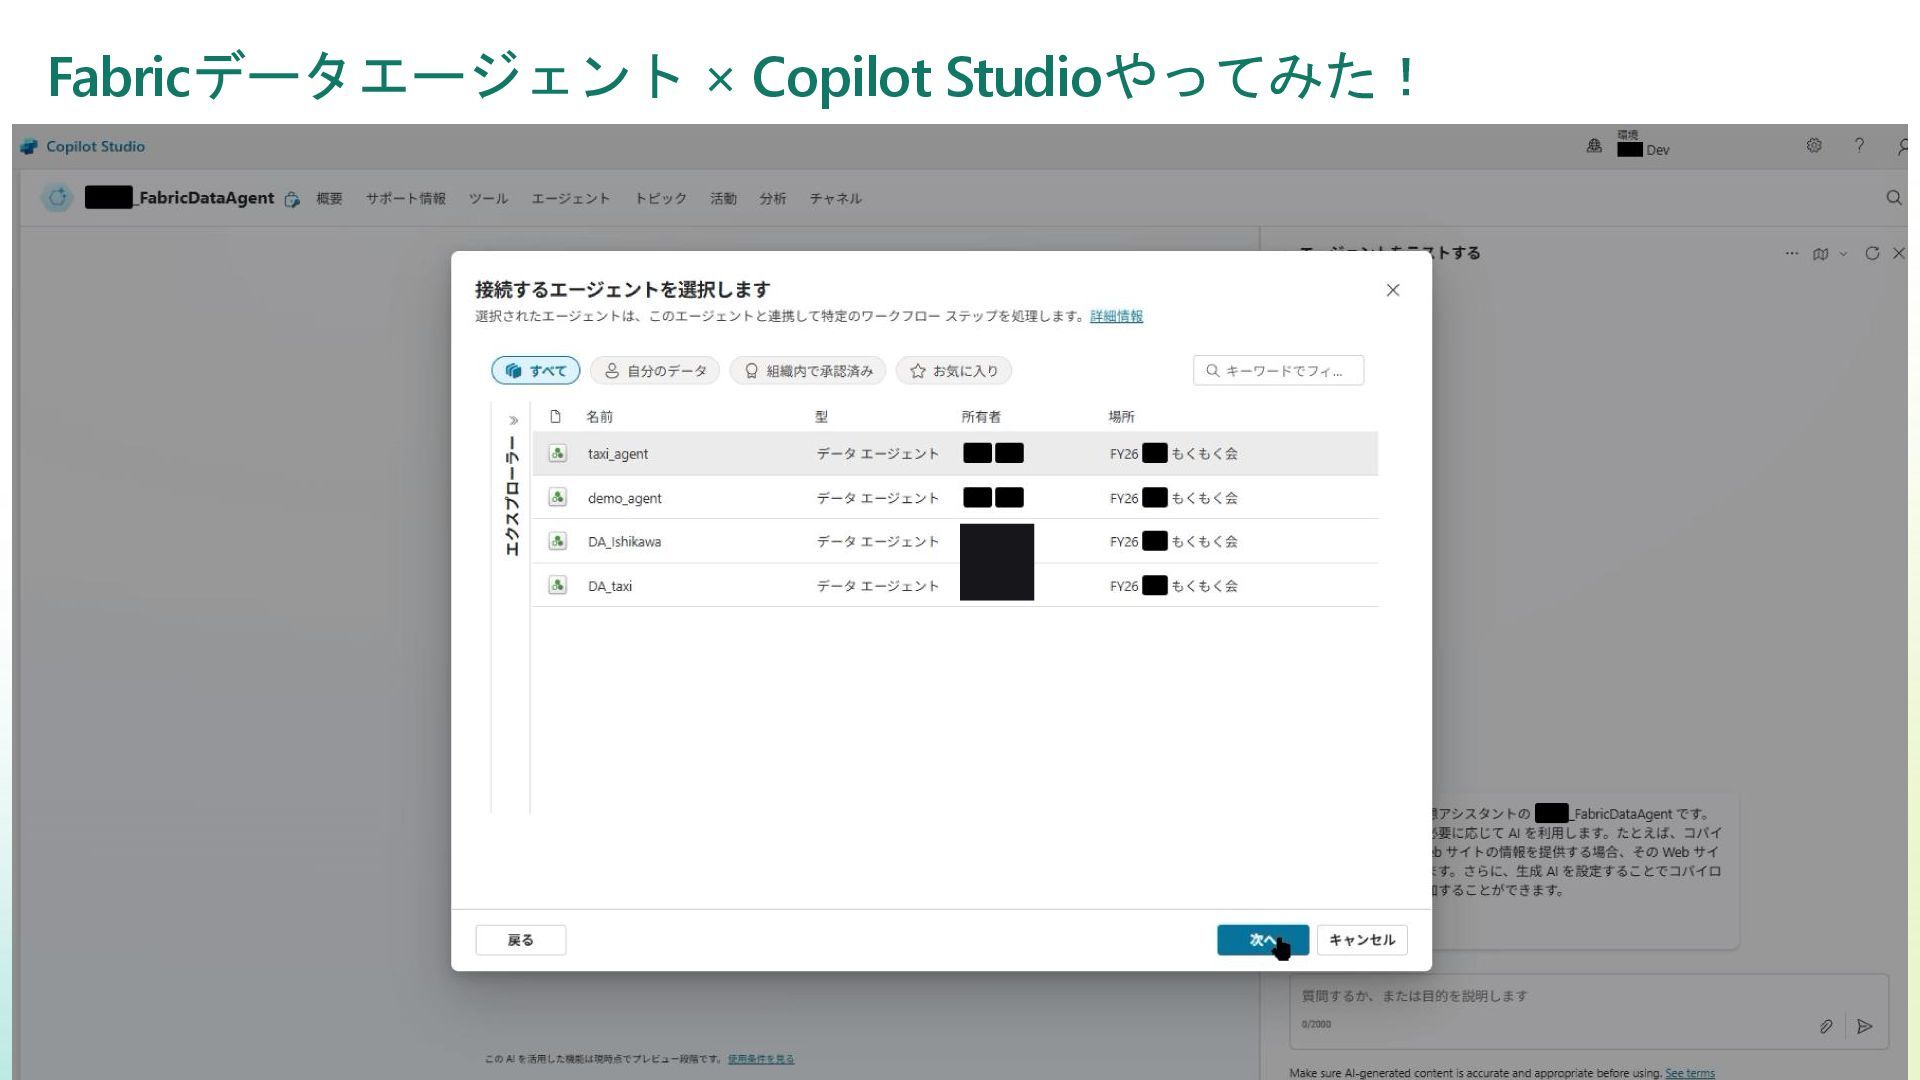Click the FabricDataAgent agent avatar icon

(x=58, y=198)
